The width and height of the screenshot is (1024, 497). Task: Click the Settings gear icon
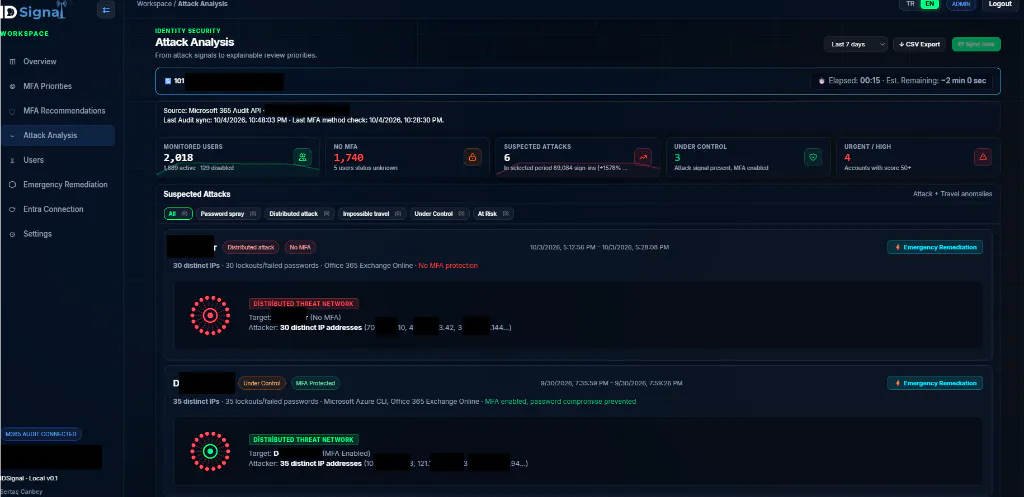pyautogui.click(x=12, y=234)
